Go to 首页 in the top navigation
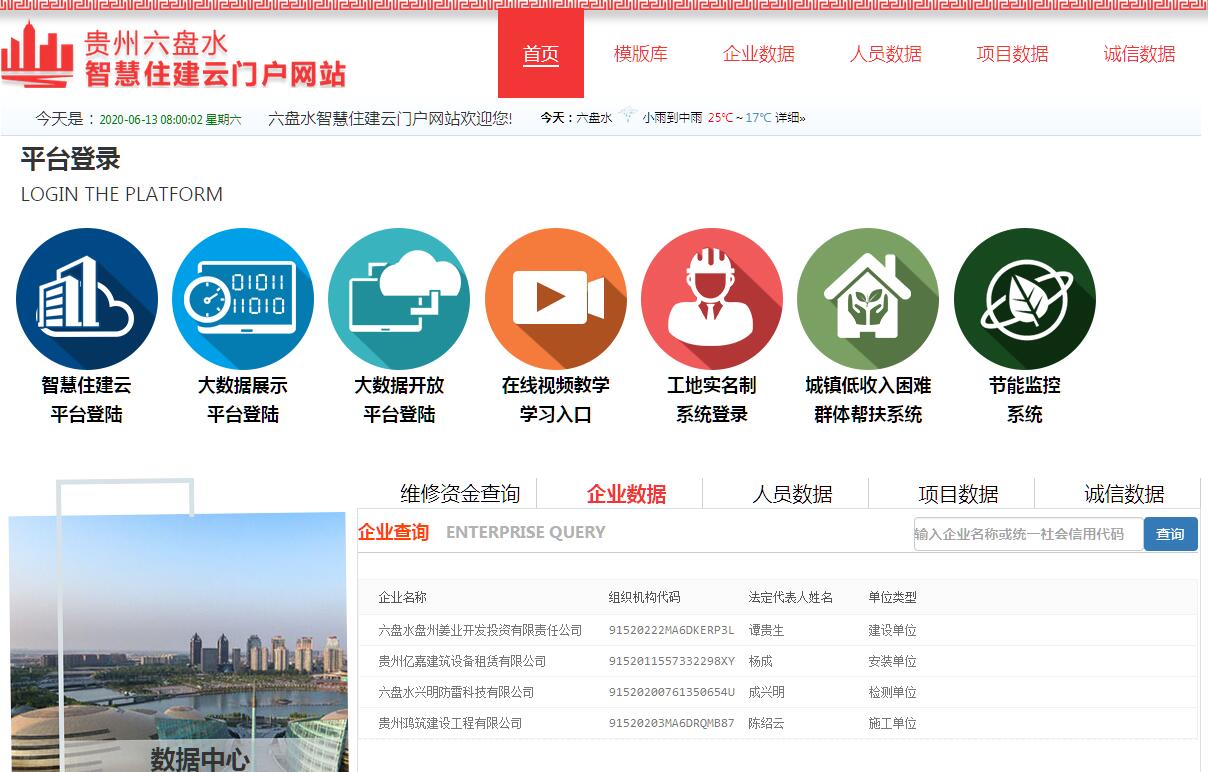Viewport: 1208px width, 772px height. pyautogui.click(x=541, y=54)
